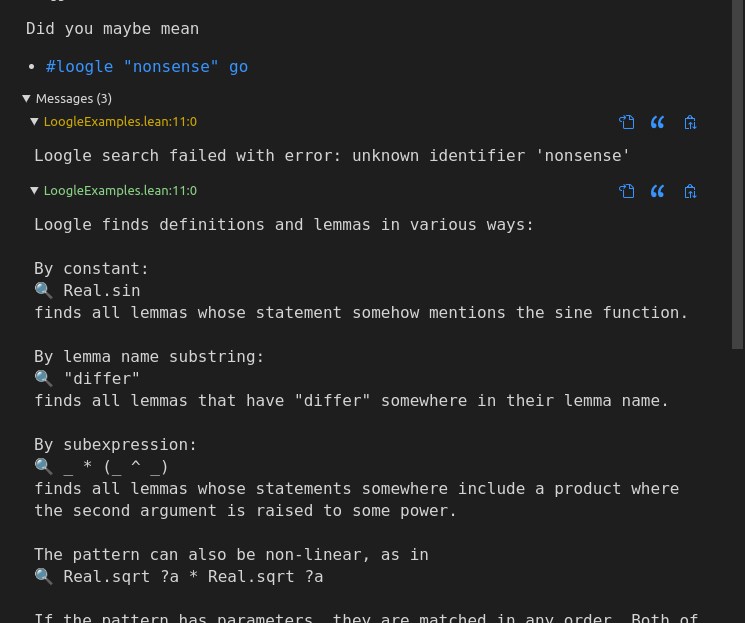Click the 'Did you maybe mean' text
The width and height of the screenshot is (745, 623).
(113, 29)
